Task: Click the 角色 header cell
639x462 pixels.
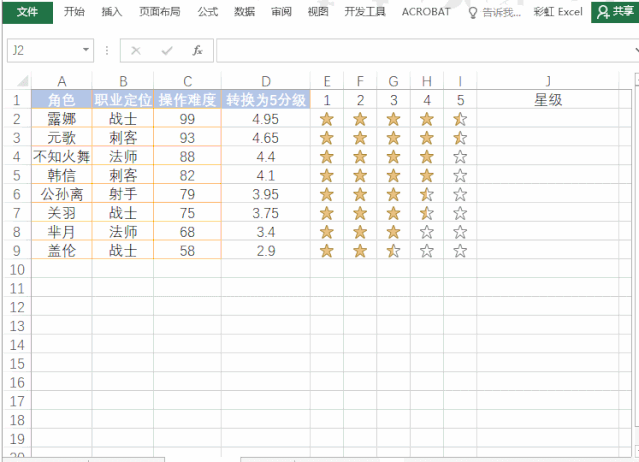Action: [x=62, y=100]
